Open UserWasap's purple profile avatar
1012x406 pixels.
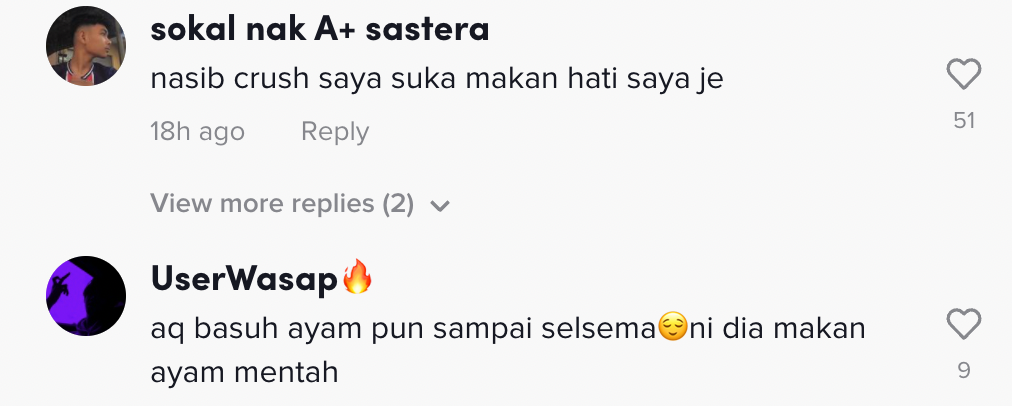(86, 295)
